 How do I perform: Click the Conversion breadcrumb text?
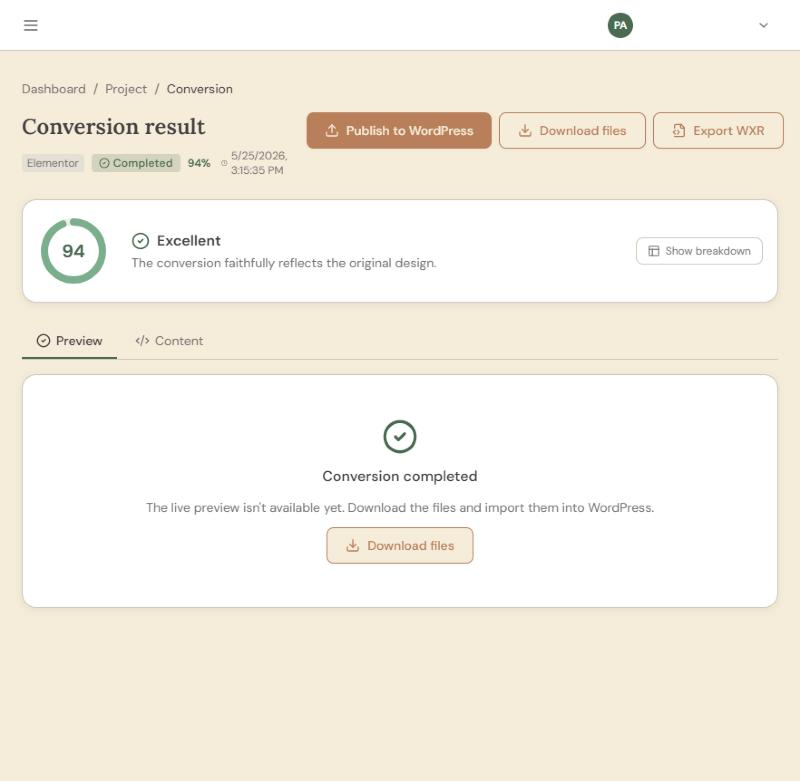pyautogui.click(x=199, y=89)
